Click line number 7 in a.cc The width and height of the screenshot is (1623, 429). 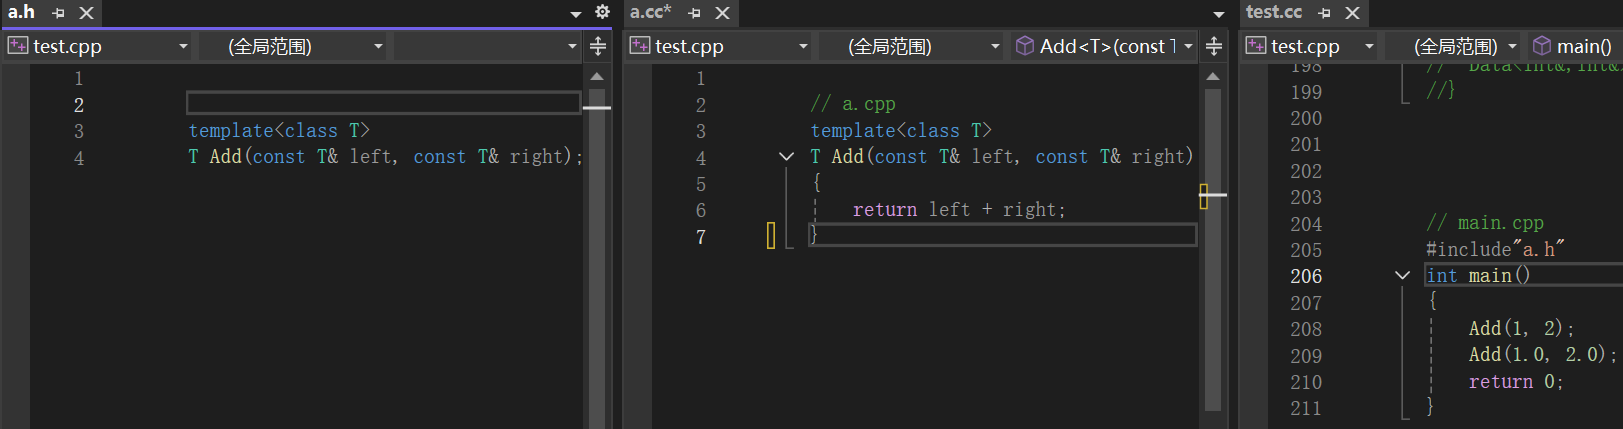point(700,237)
